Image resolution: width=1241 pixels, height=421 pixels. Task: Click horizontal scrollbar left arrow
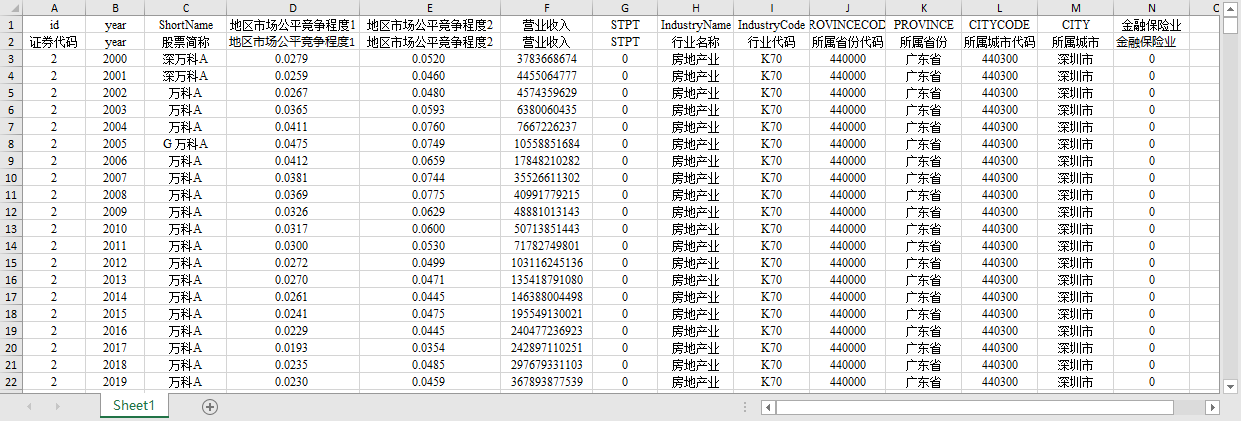[767, 407]
